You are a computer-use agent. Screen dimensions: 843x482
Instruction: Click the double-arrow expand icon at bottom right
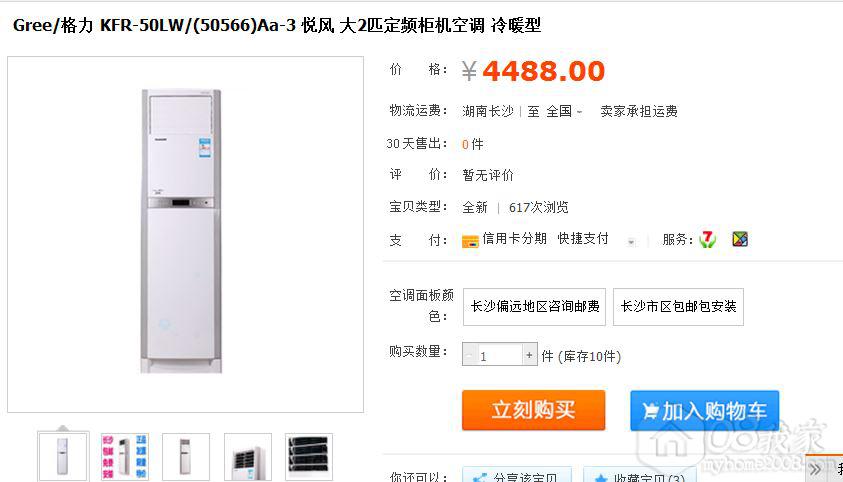[816, 470]
